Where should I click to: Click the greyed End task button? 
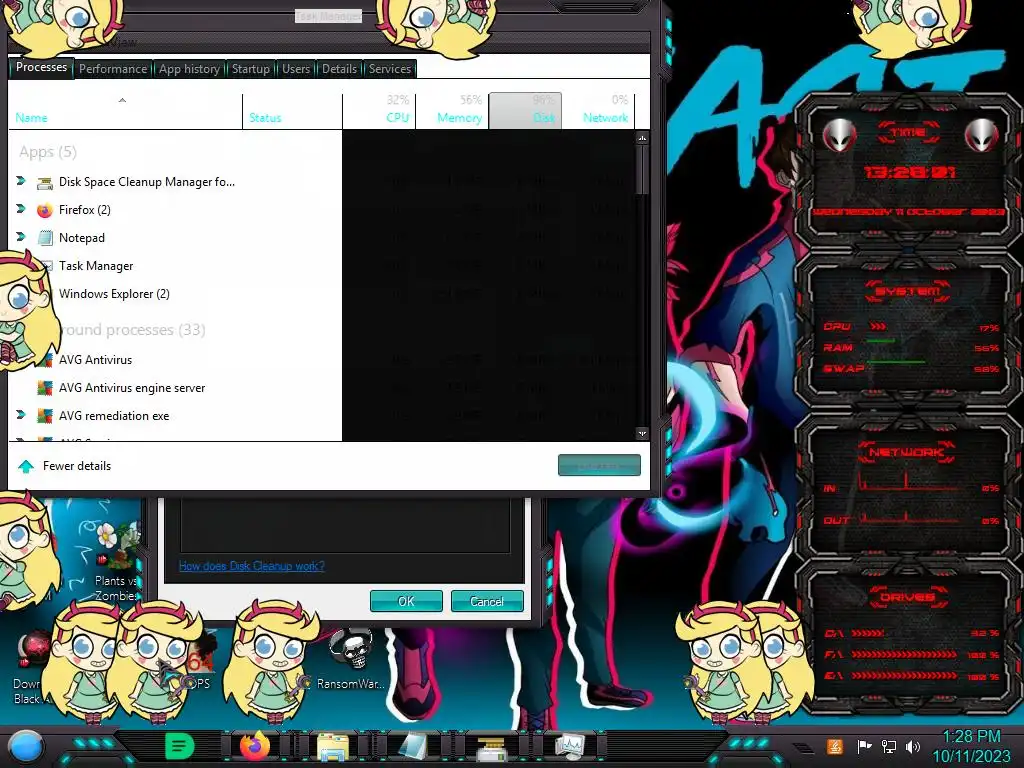(x=599, y=466)
